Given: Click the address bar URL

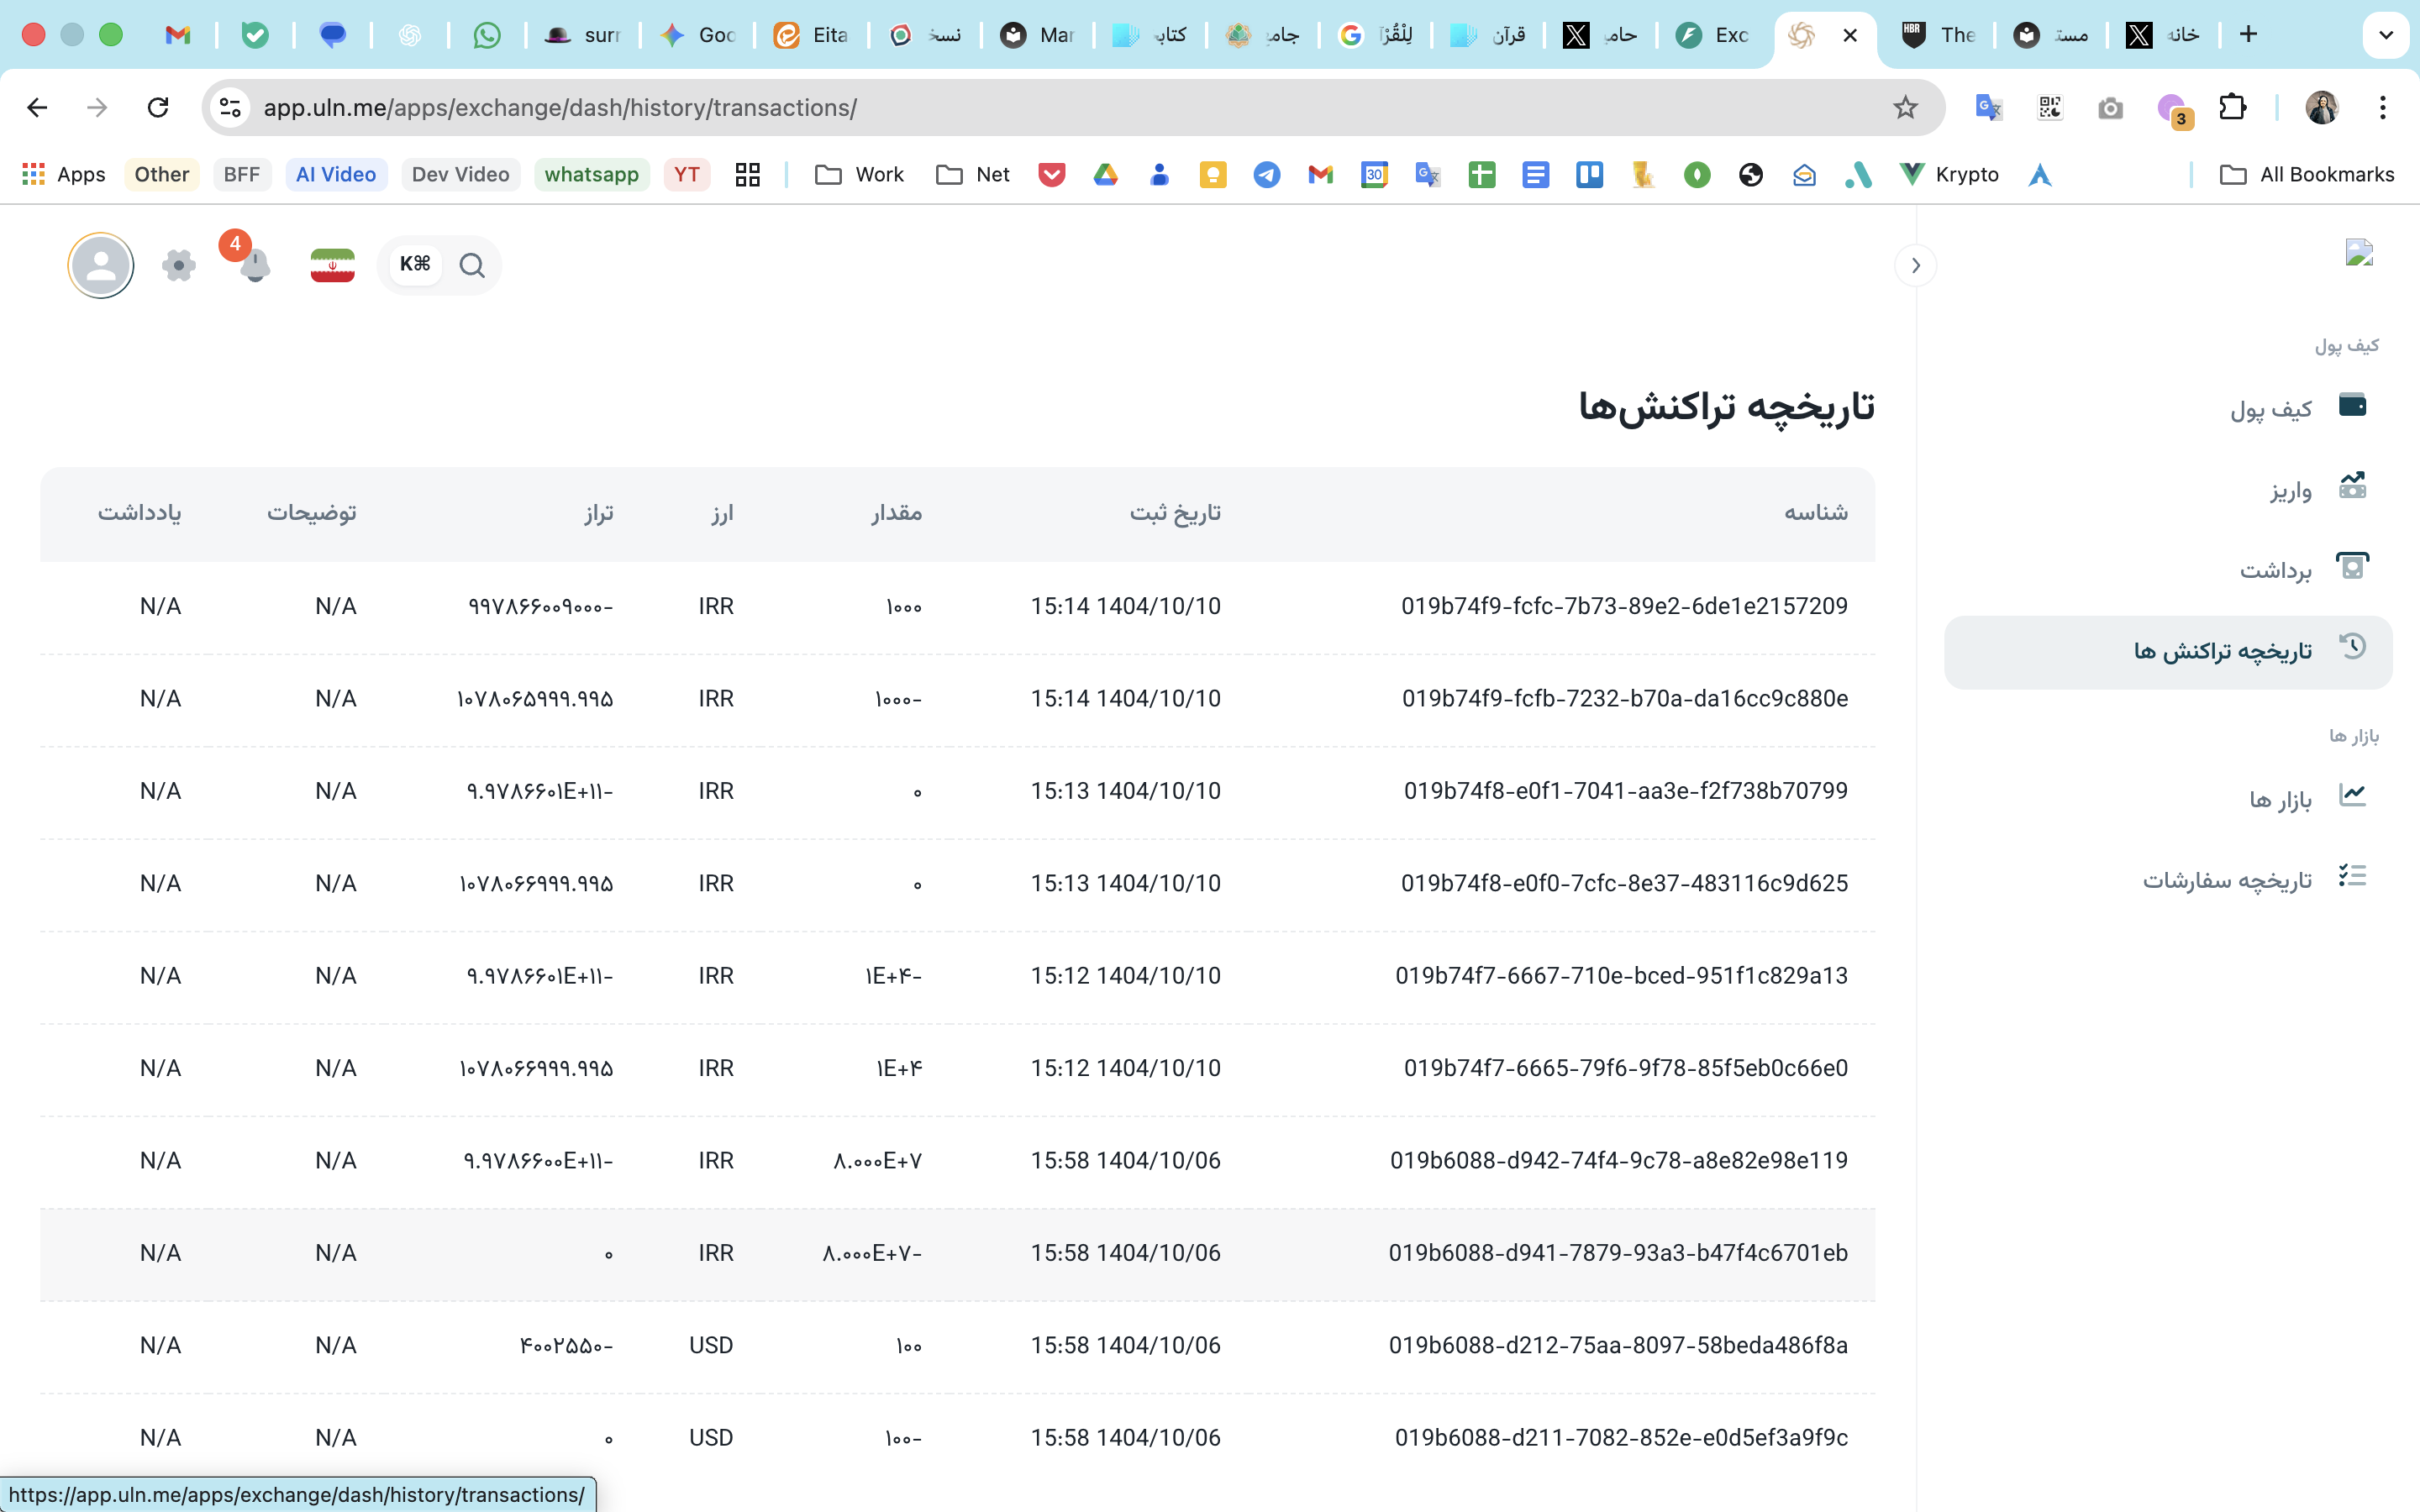Looking at the screenshot, I should pos(560,107).
